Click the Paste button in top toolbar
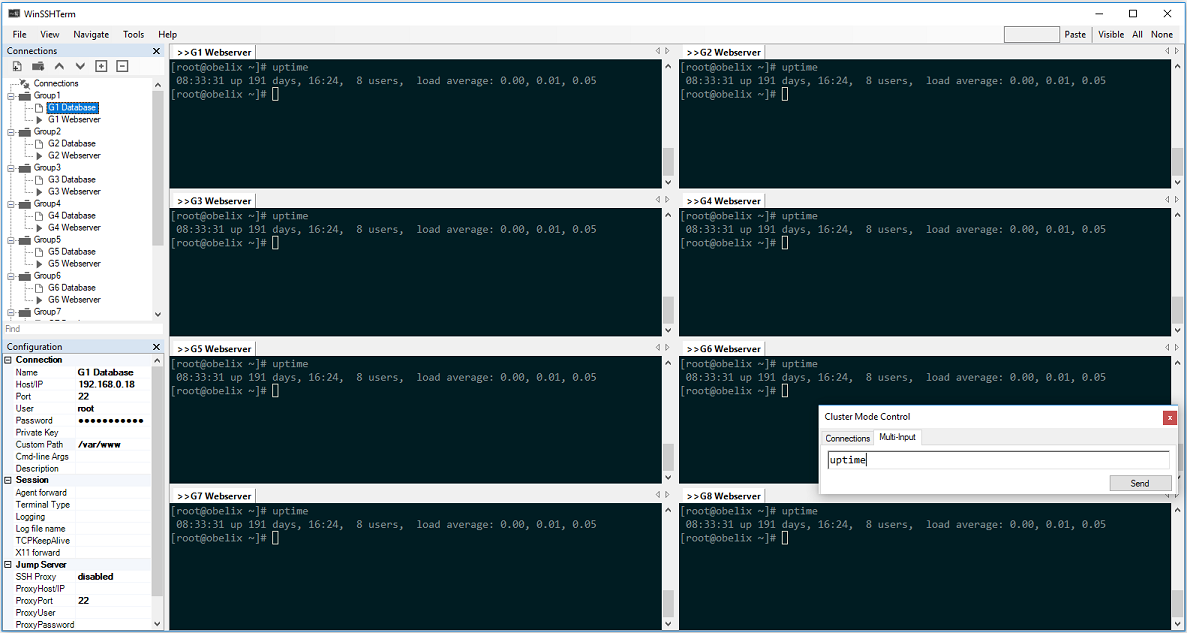This screenshot has height=633, width=1187. click(x=1075, y=34)
